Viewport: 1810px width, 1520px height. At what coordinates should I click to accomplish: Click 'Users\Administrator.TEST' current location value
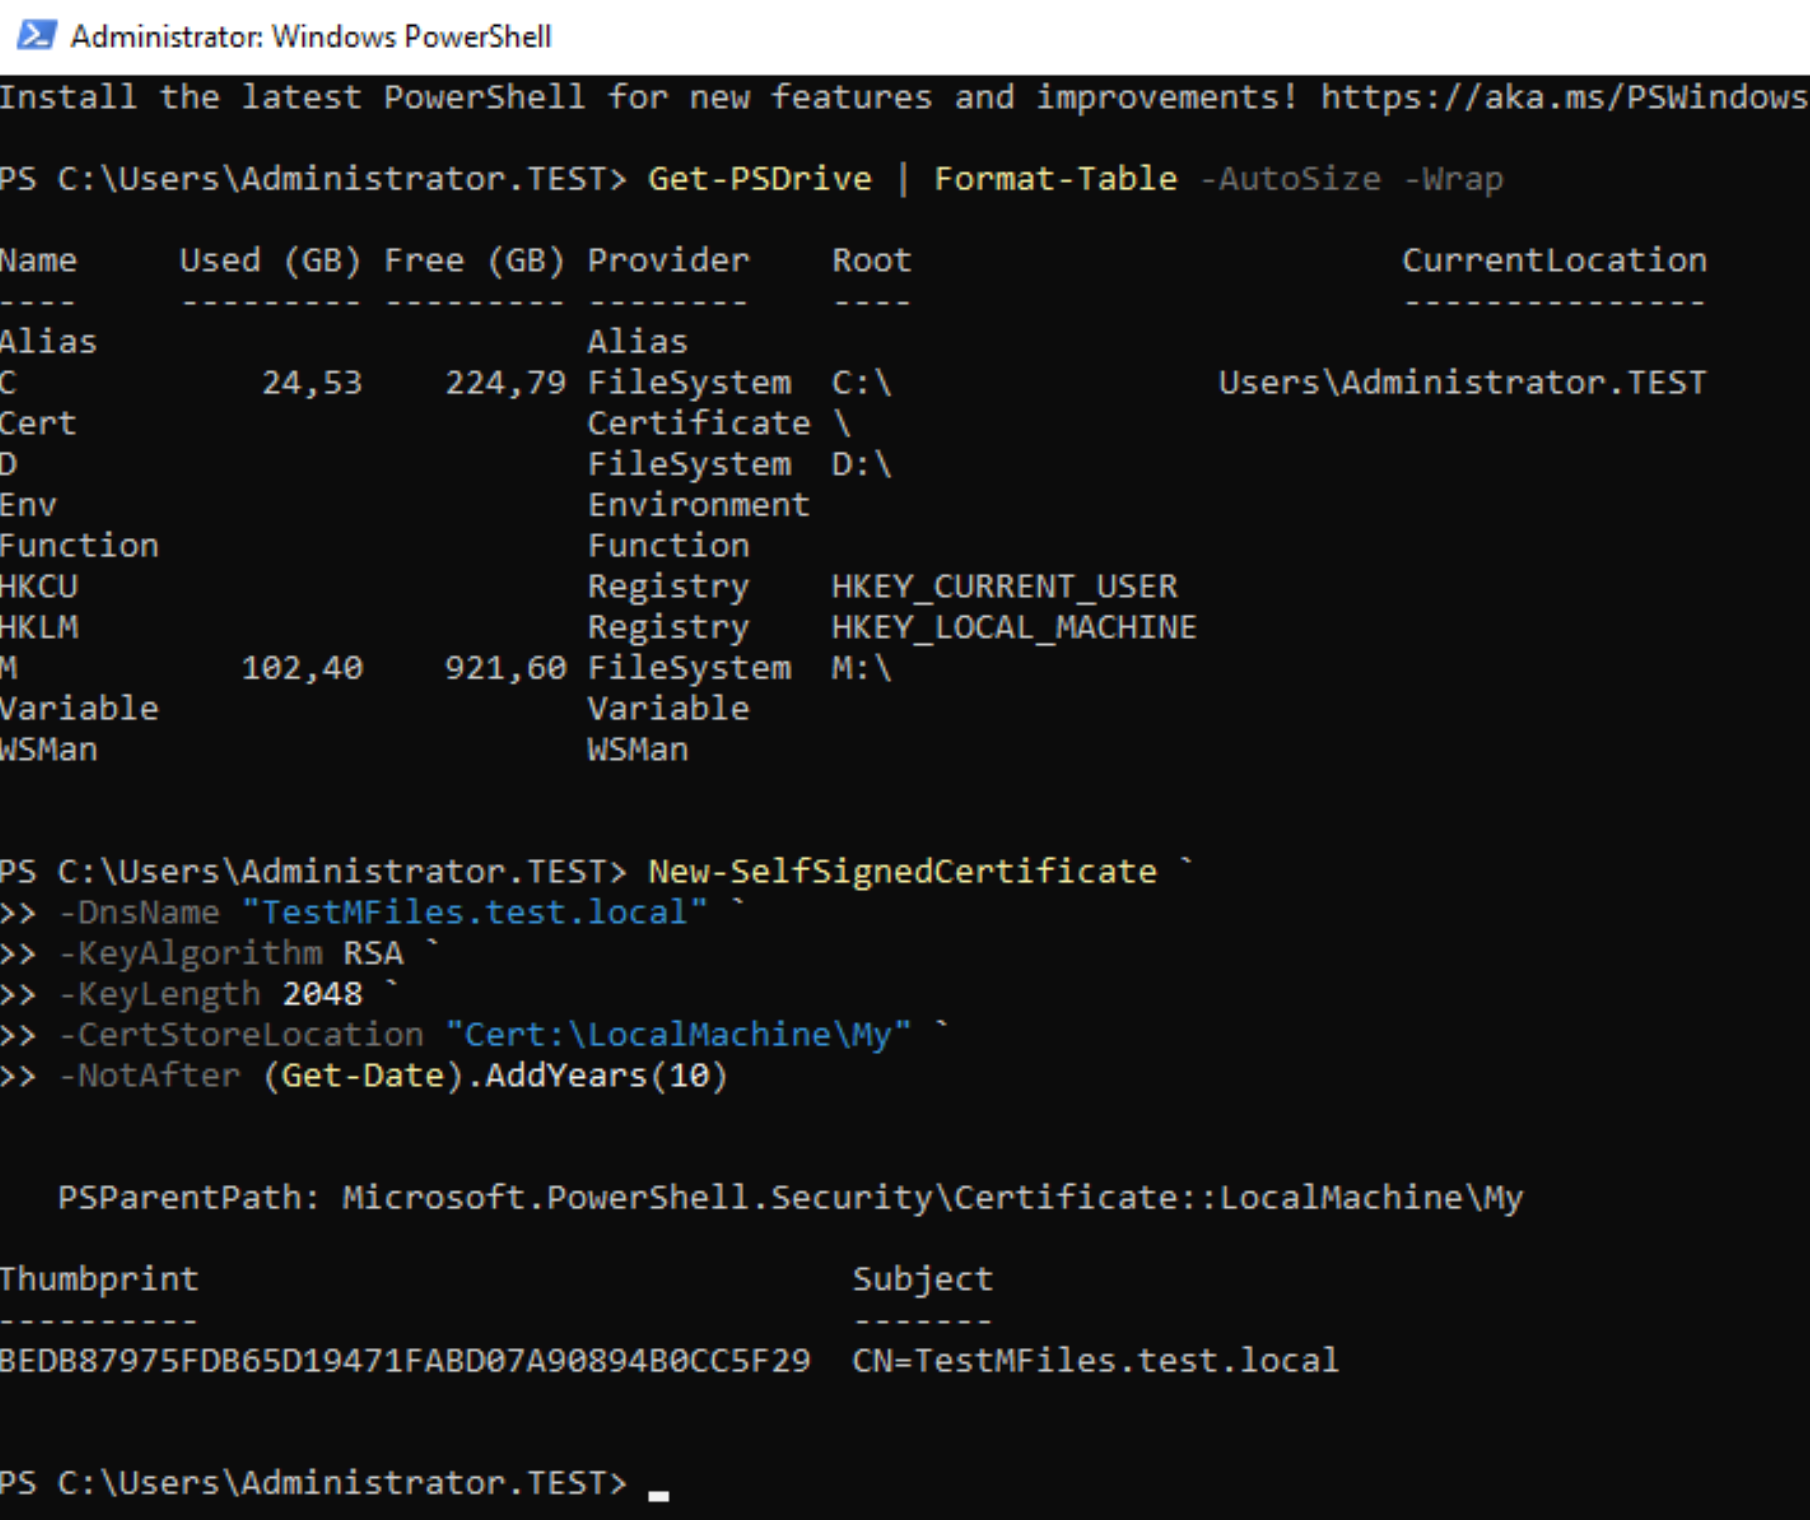click(1462, 383)
